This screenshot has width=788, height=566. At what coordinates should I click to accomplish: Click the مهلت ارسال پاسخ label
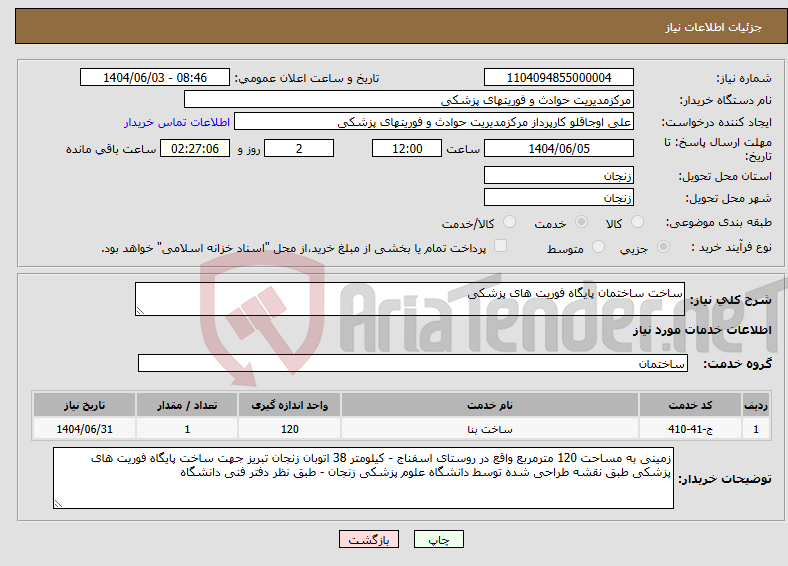pyautogui.click(x=718, y=149)
